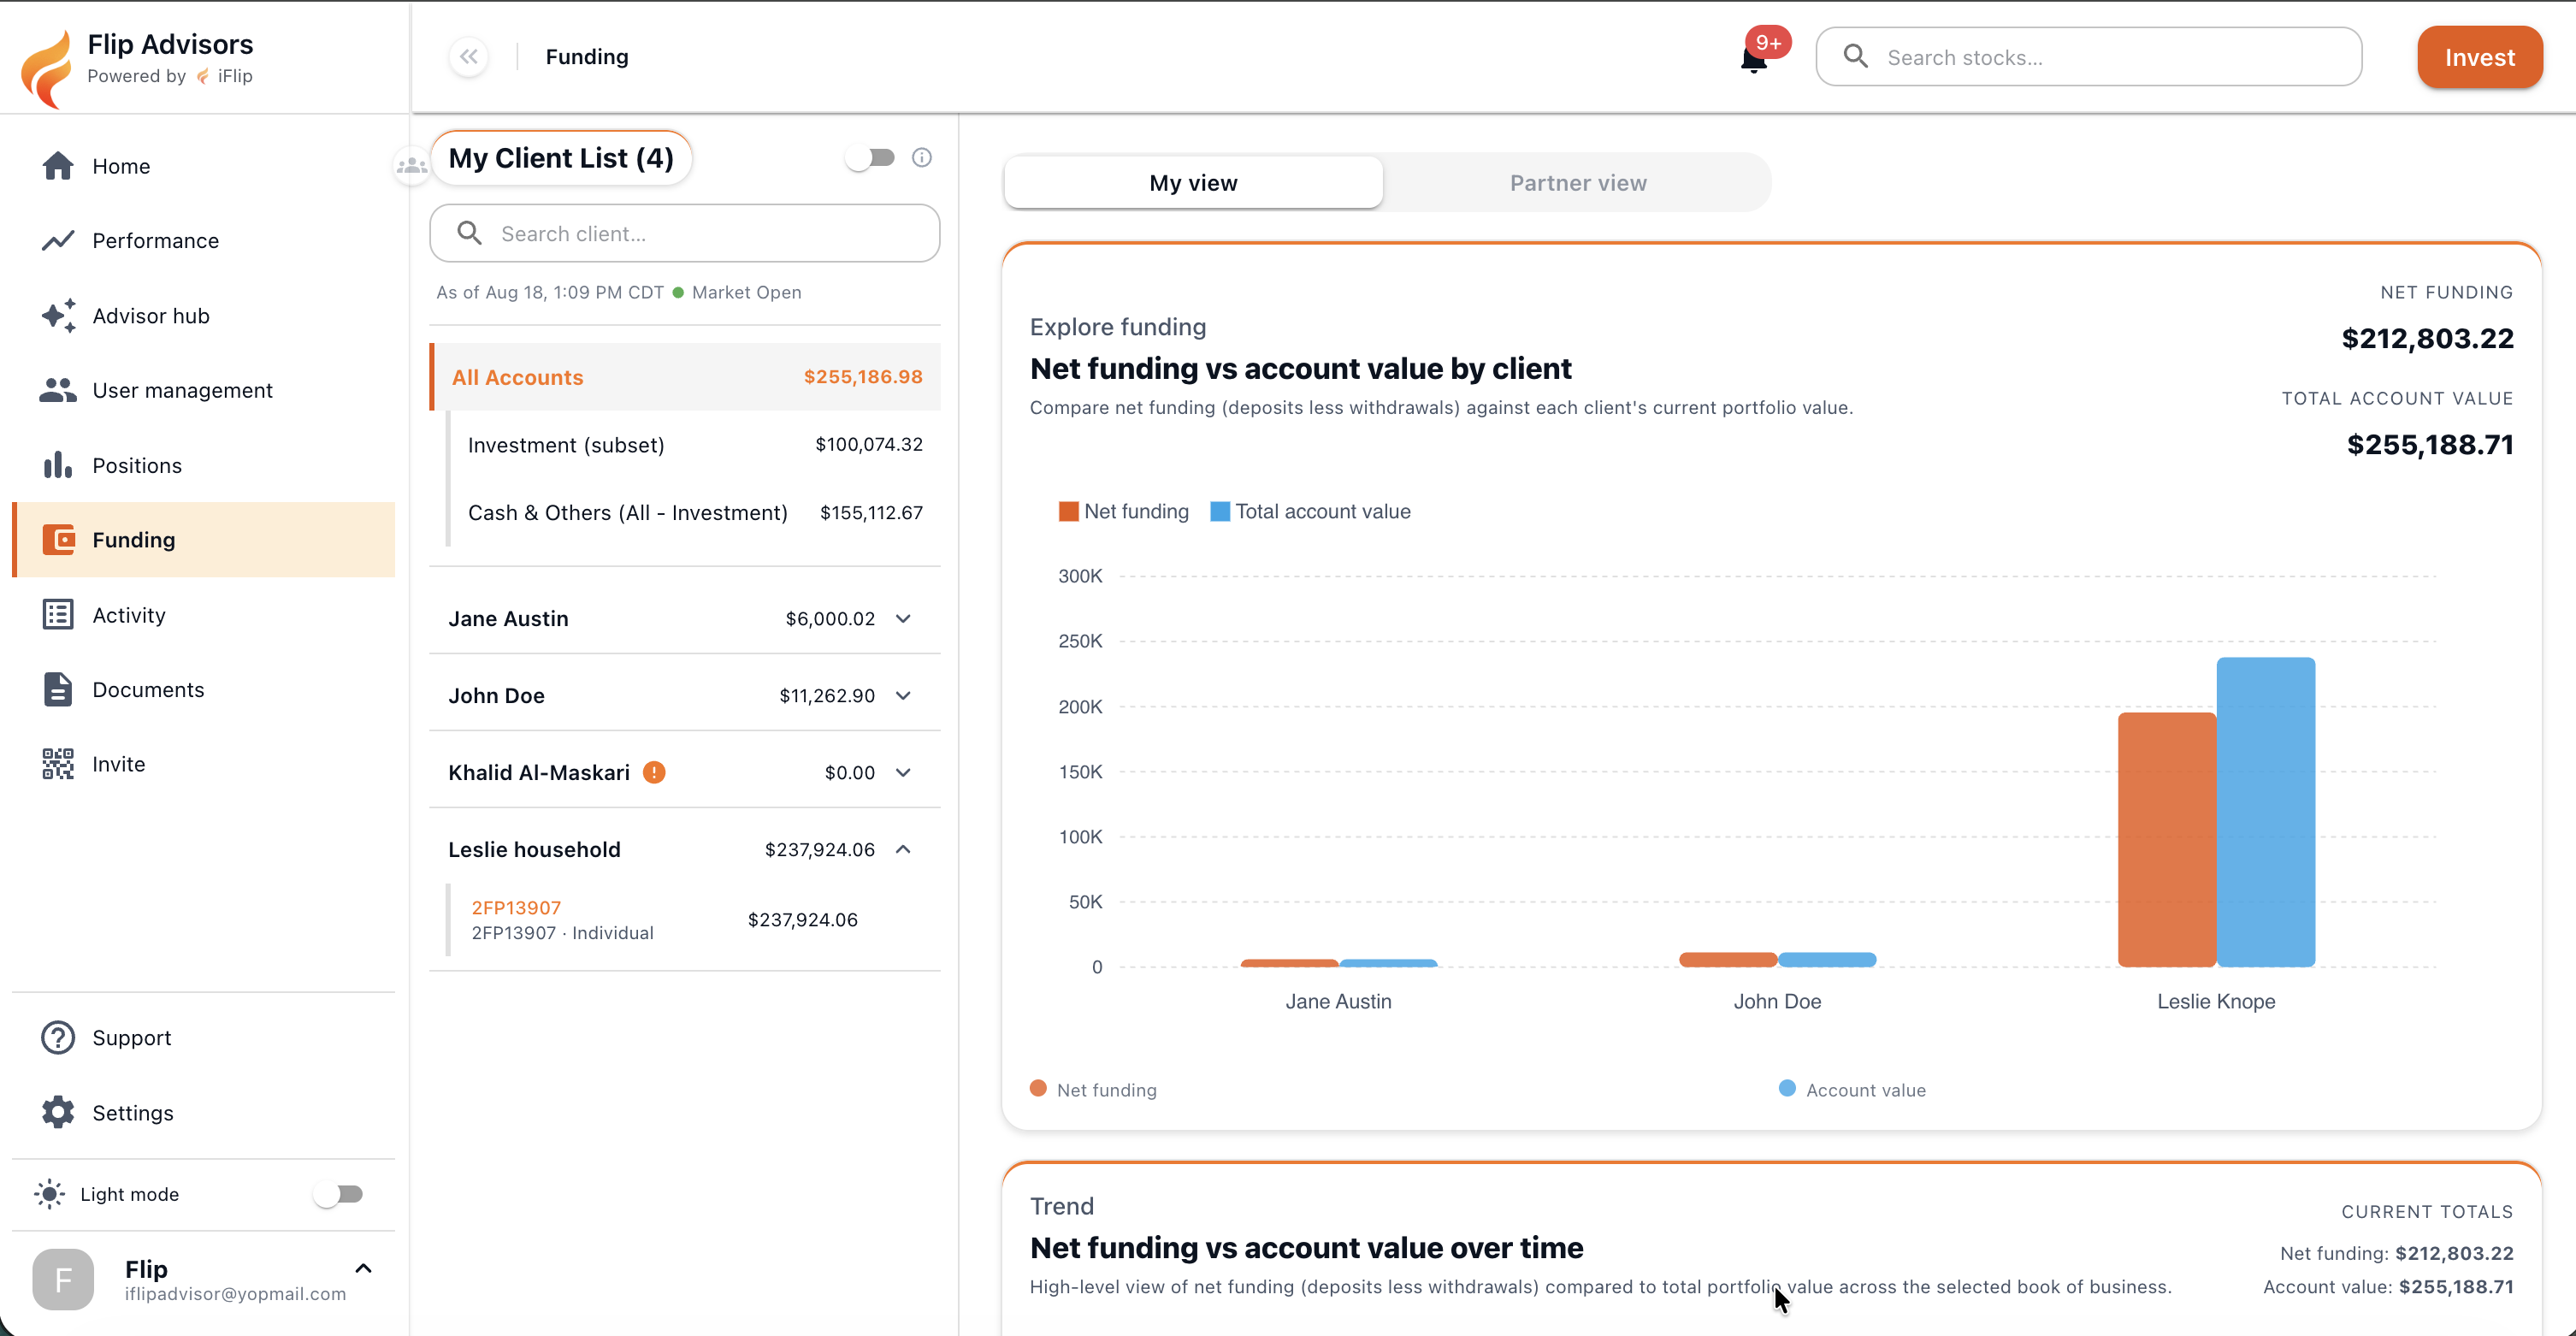Click the Documents file icon
Screen dimensions: 2576x1336
click(x=58, y=689)
